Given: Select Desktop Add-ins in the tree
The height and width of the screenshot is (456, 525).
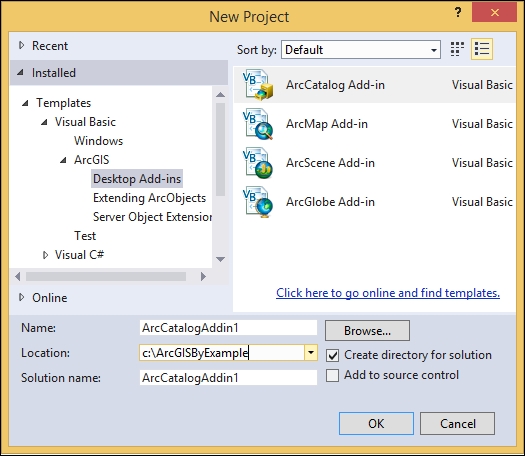Looking at the screenshot, I should 137,178.
